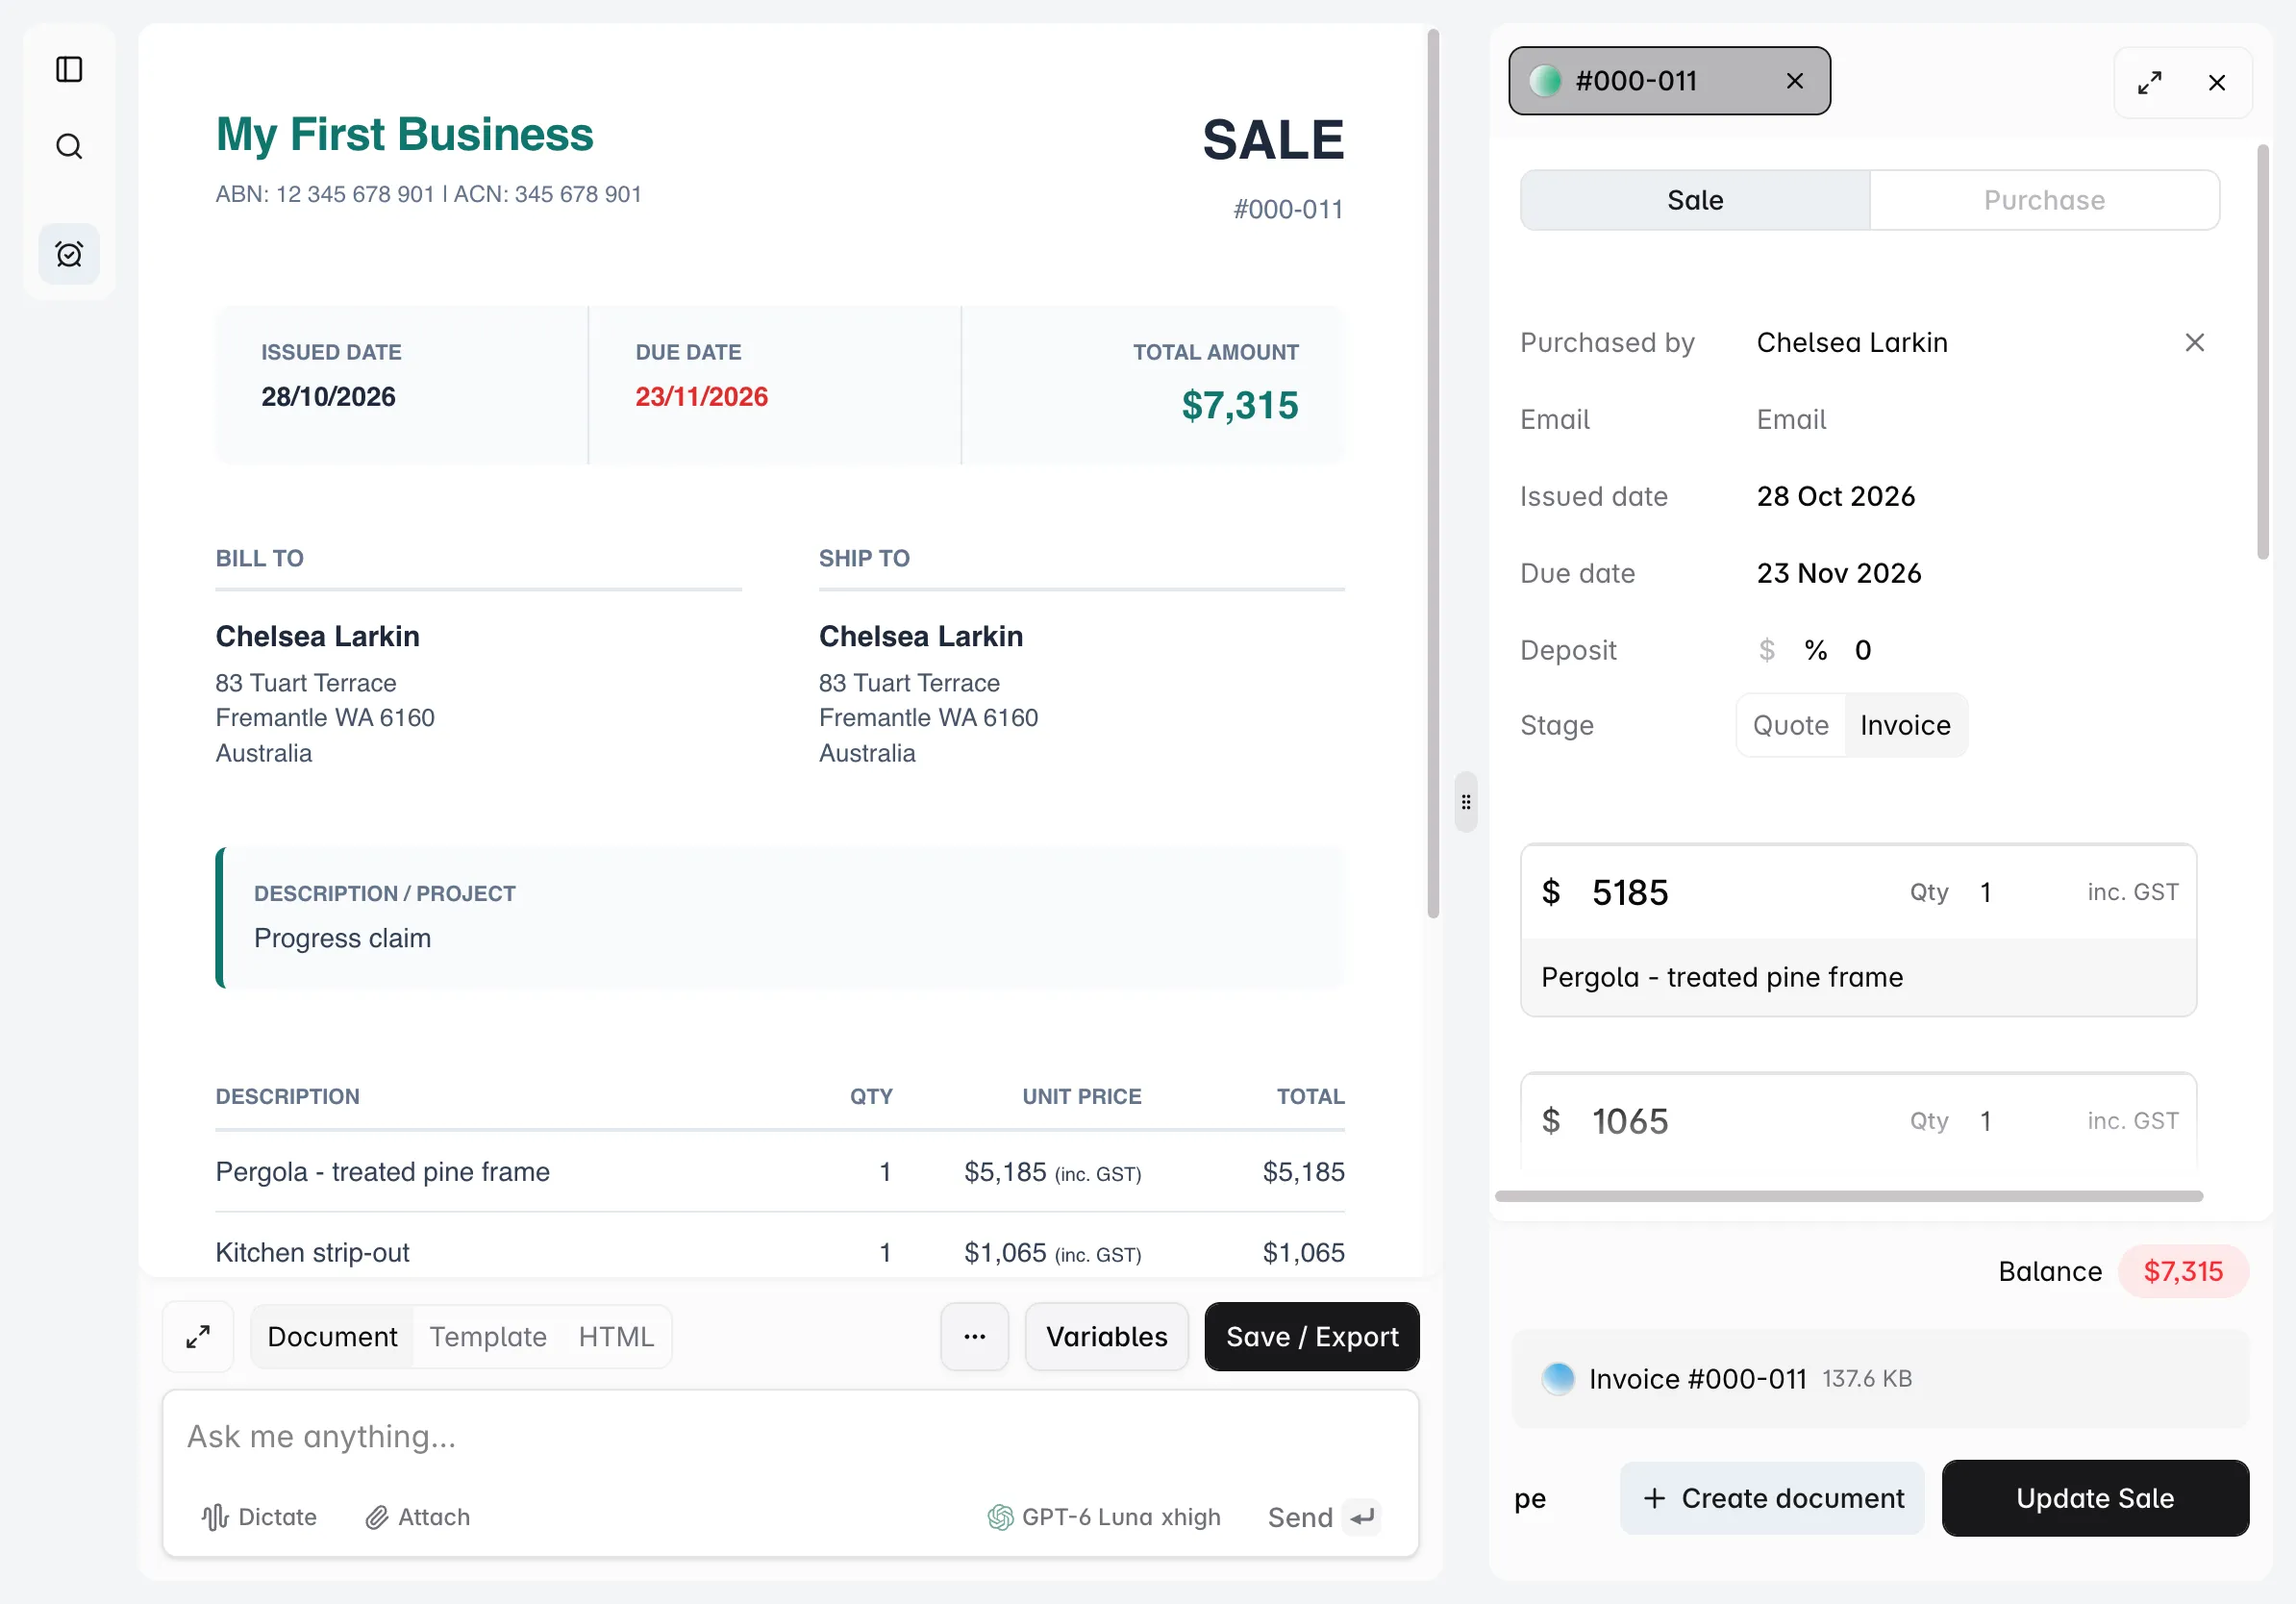Open the Invoice #000-011 attachment
This screenshot has width=2296, height=1604.
click(x=1880, y=1379)
